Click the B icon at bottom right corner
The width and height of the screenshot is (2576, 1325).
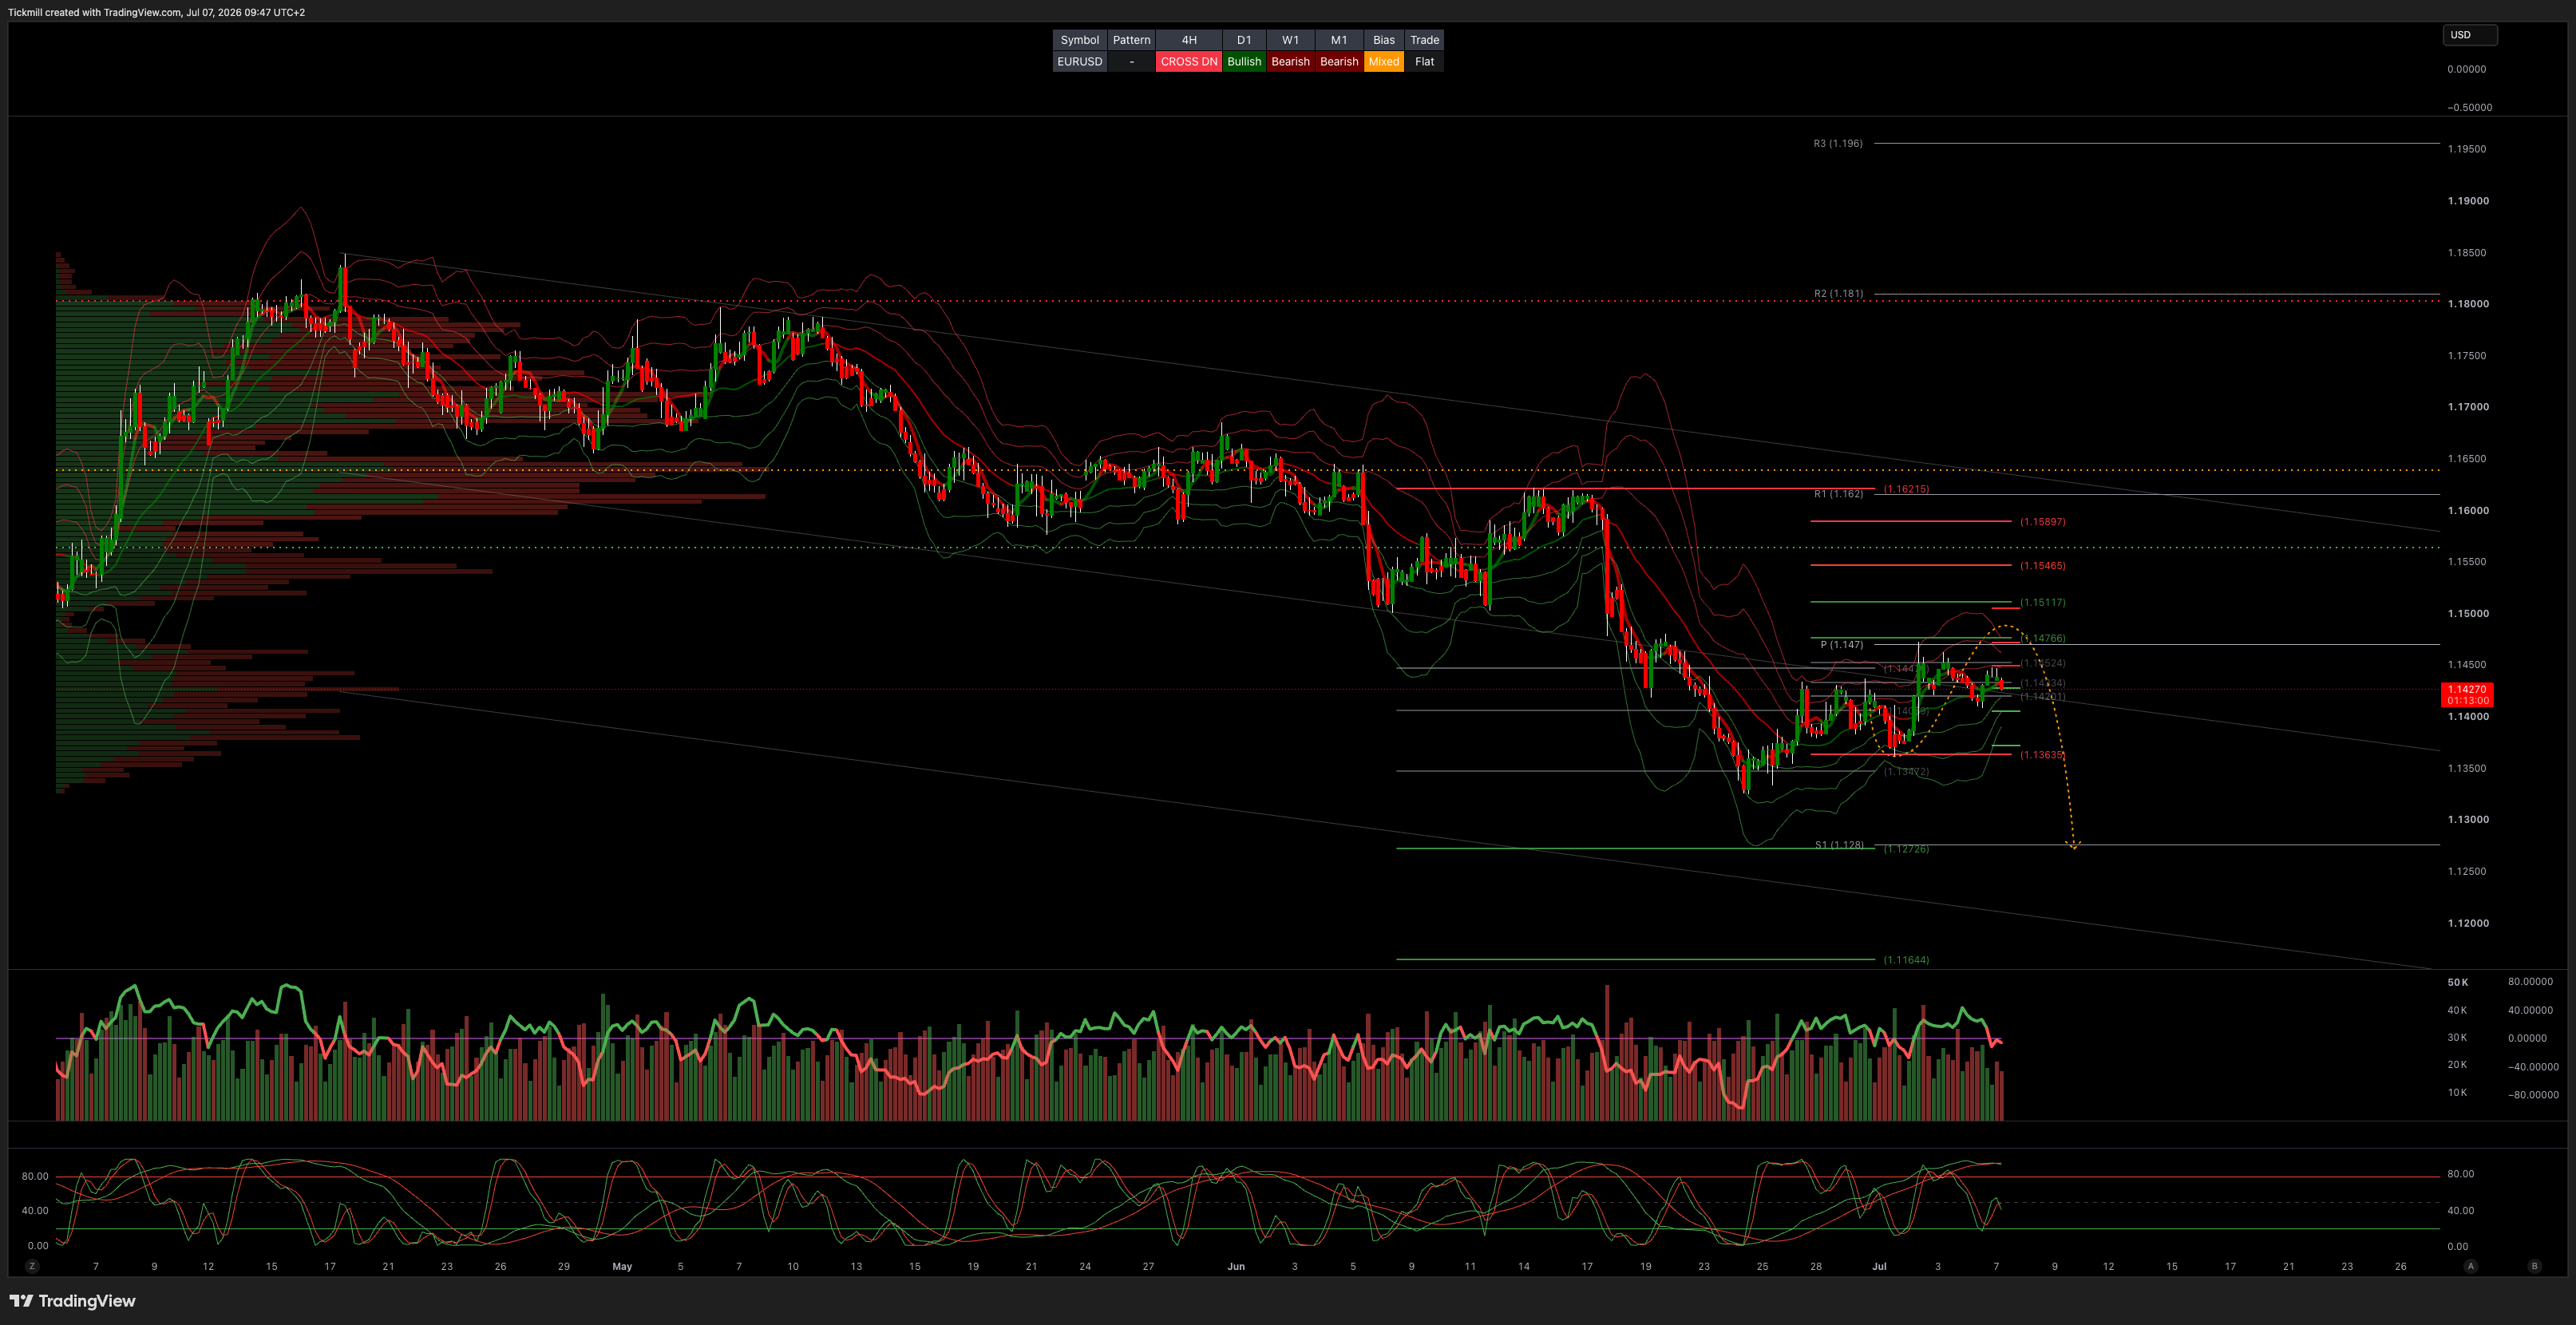2534,1266
